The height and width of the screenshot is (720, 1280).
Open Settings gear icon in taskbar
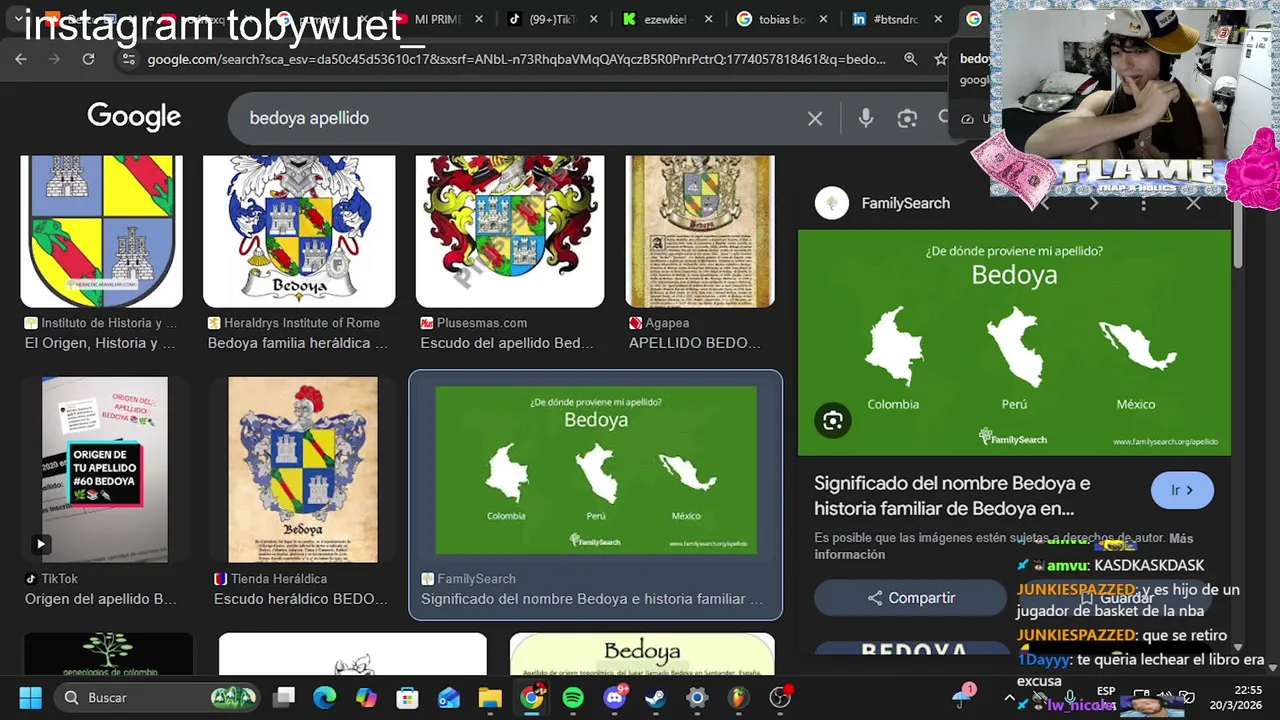click(x=697, y=697)
